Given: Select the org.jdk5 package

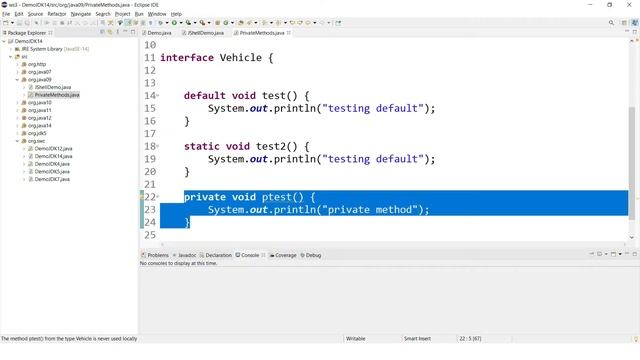Looking at the screenshot, I should pyautogui.click(x=37, y=133).
